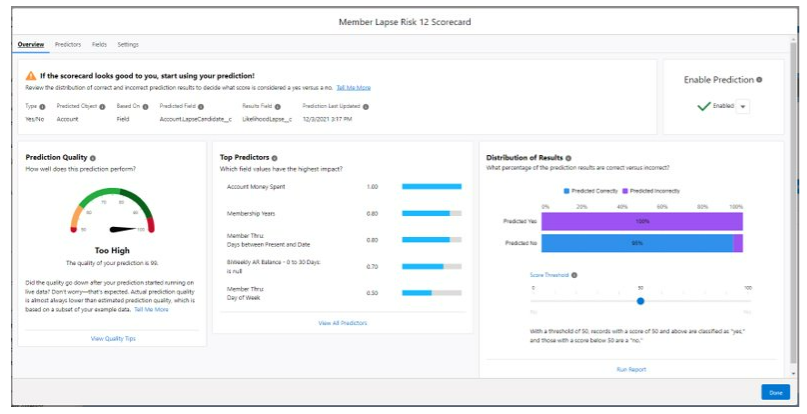
Task: Click the Done button
Action: (x=775, y=392)
